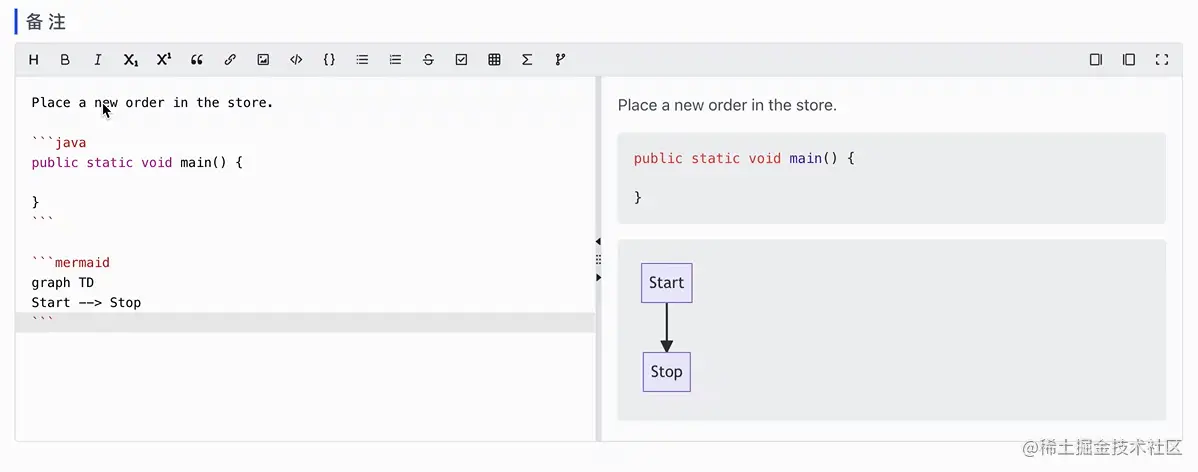Viewport: 1198px width, 472px height.
Task: Insert inline code
Action: tap(296, 60)
